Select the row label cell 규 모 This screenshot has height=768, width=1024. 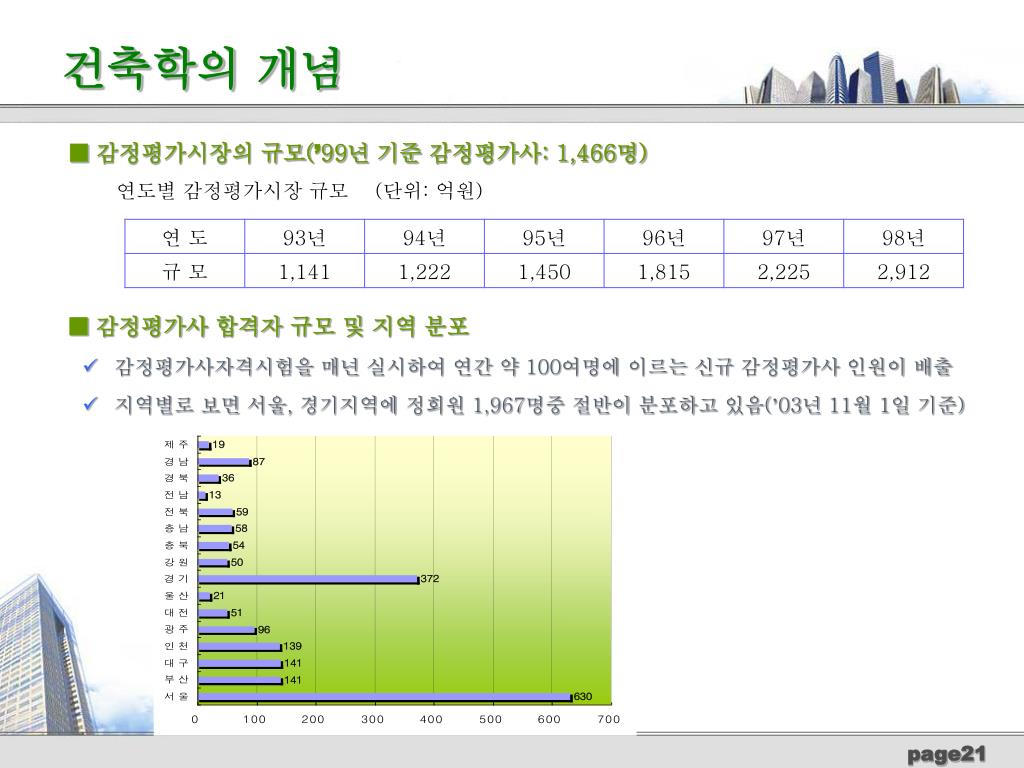(185, 271)
